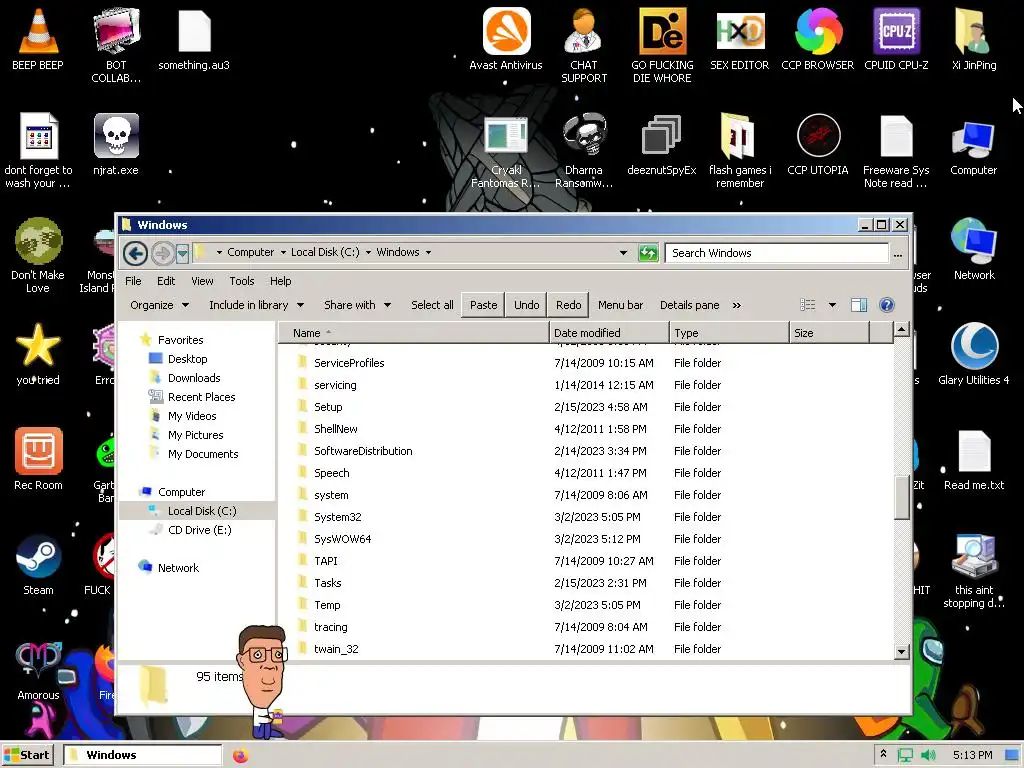Click the scroll down arrow of file list
The height and width of the screenshot is (768, 1024).
(x=901, y=651)
